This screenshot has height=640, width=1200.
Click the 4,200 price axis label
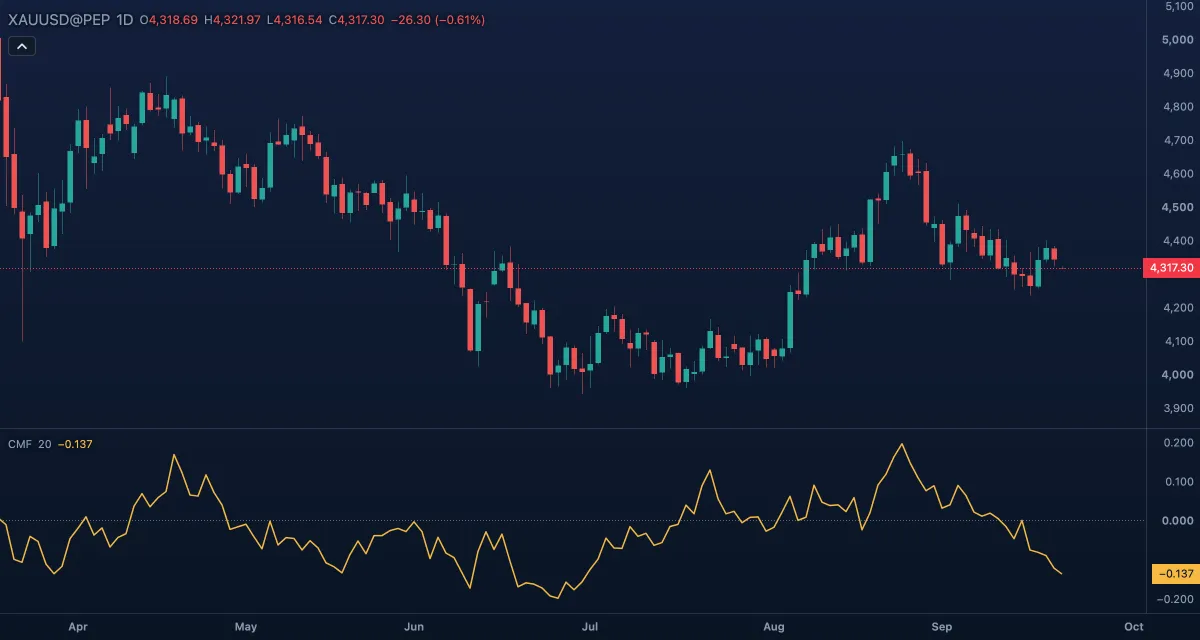1179,308
